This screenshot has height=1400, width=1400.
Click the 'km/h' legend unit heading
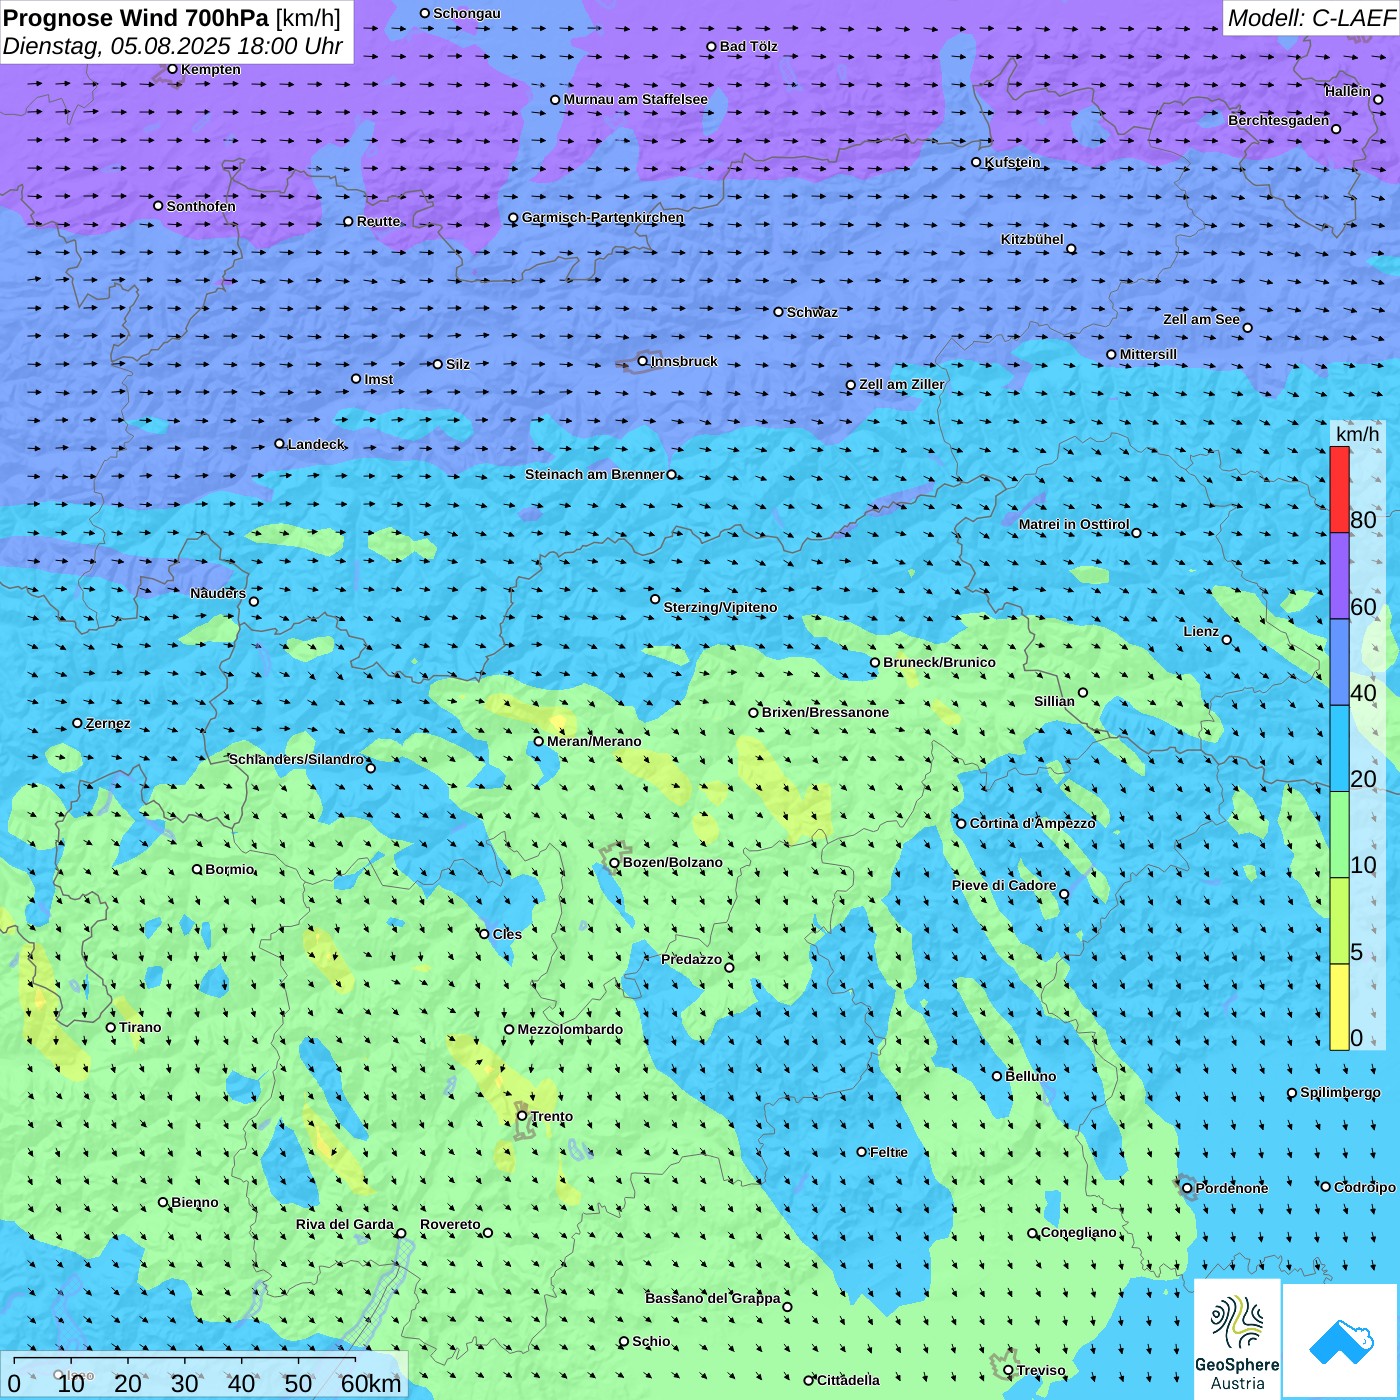[1357, 434]
